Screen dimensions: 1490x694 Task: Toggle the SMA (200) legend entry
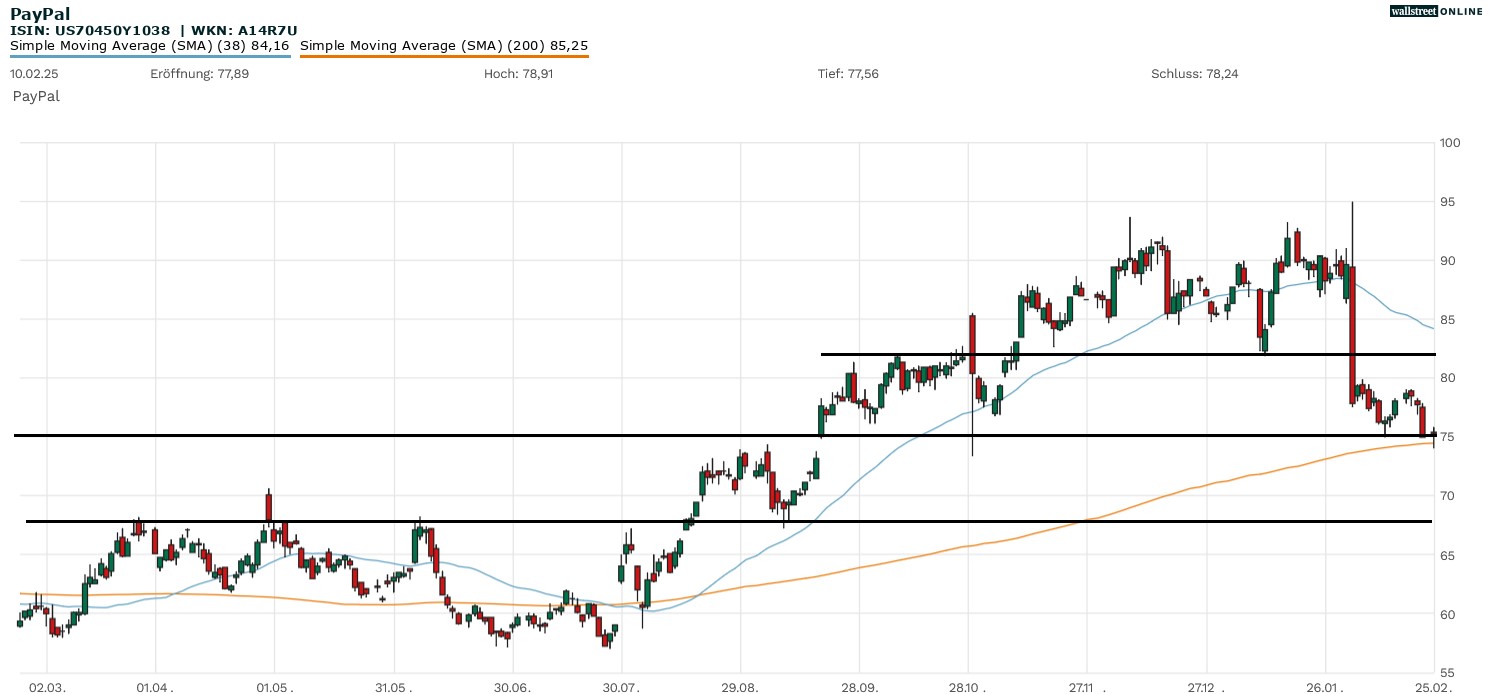click(444, 45)
